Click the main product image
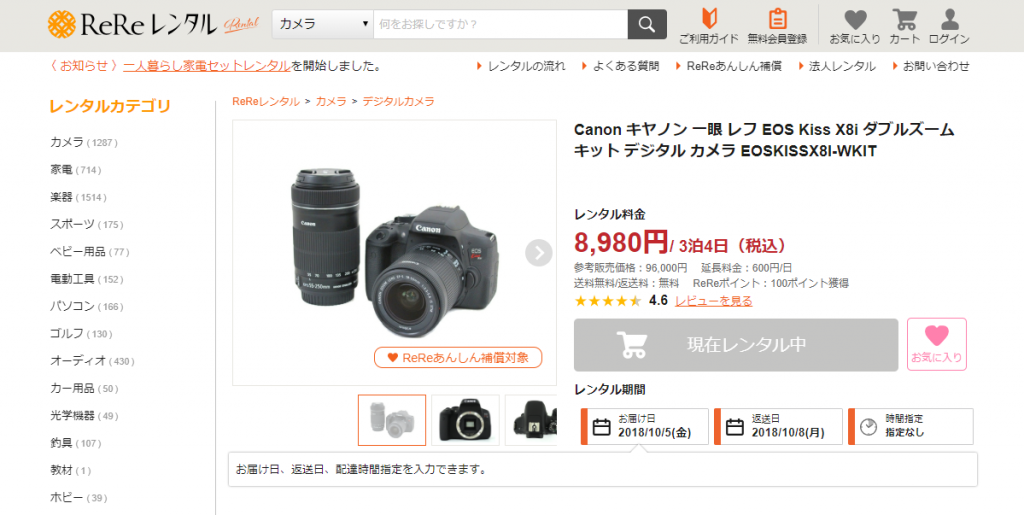1024x515 pixels. [x=394, y=253]
